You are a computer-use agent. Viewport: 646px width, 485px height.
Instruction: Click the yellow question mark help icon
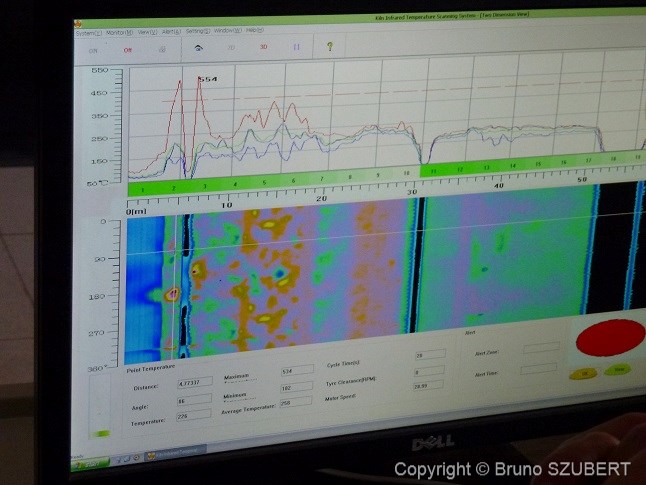pyautogui.click(x=329, y=47)
